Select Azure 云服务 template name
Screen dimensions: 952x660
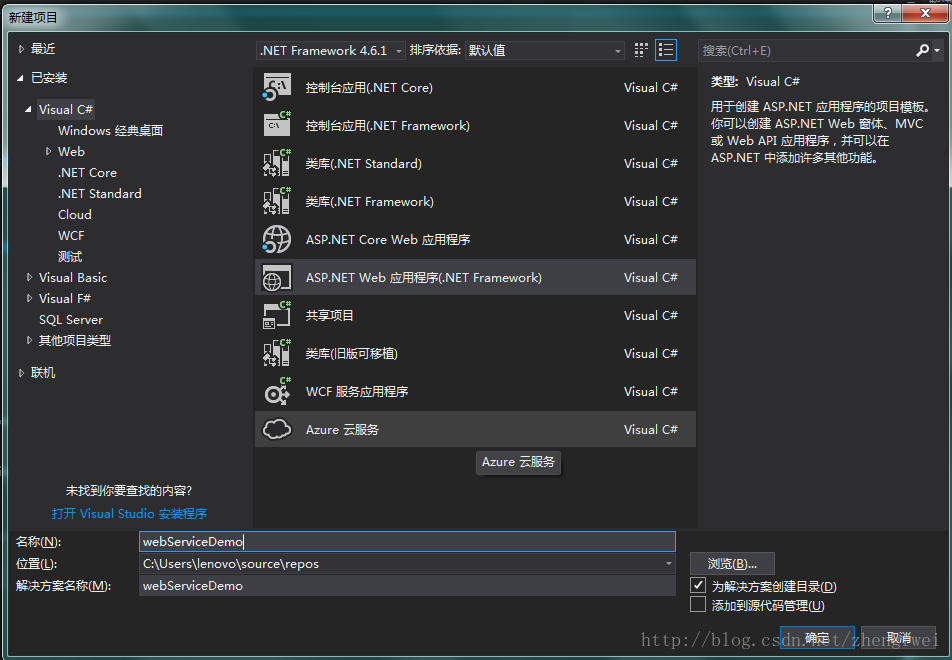pyautogui.click(x=342, y=429)
